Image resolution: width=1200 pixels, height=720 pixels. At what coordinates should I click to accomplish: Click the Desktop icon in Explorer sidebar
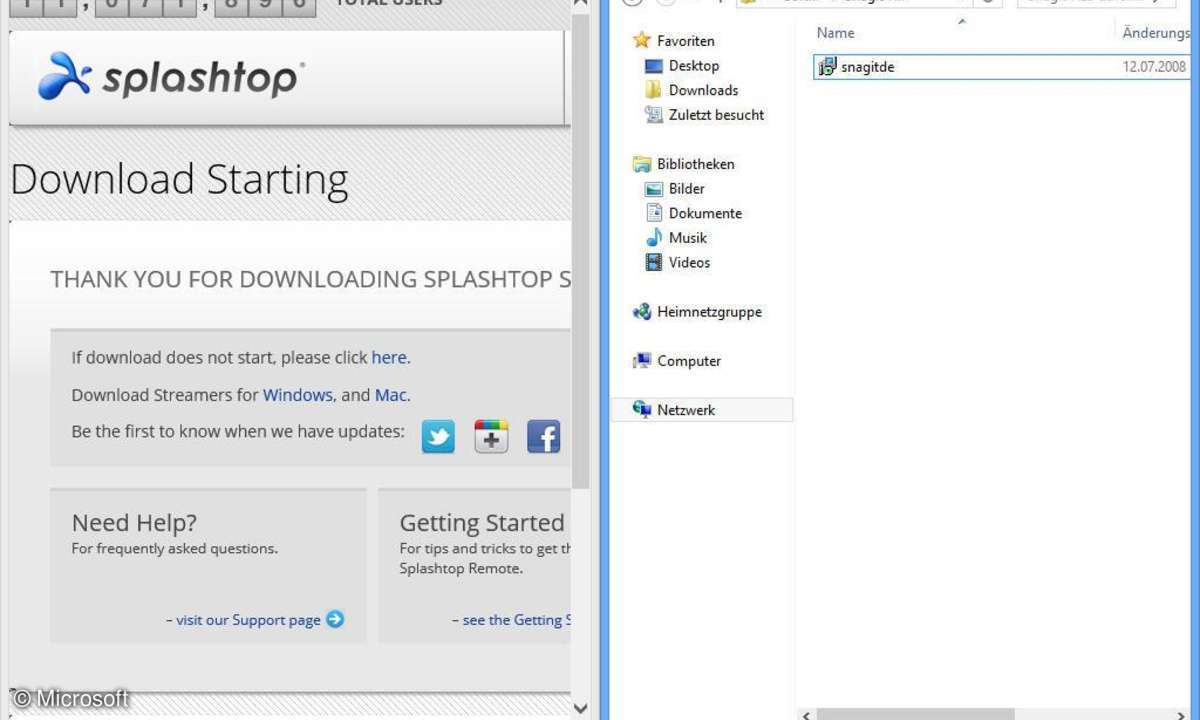point(654,66)
